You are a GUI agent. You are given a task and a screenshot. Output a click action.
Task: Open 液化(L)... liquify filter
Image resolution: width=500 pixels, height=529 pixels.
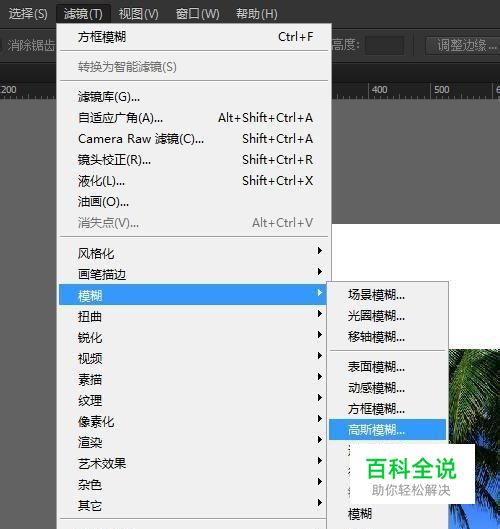pos(194,181)
